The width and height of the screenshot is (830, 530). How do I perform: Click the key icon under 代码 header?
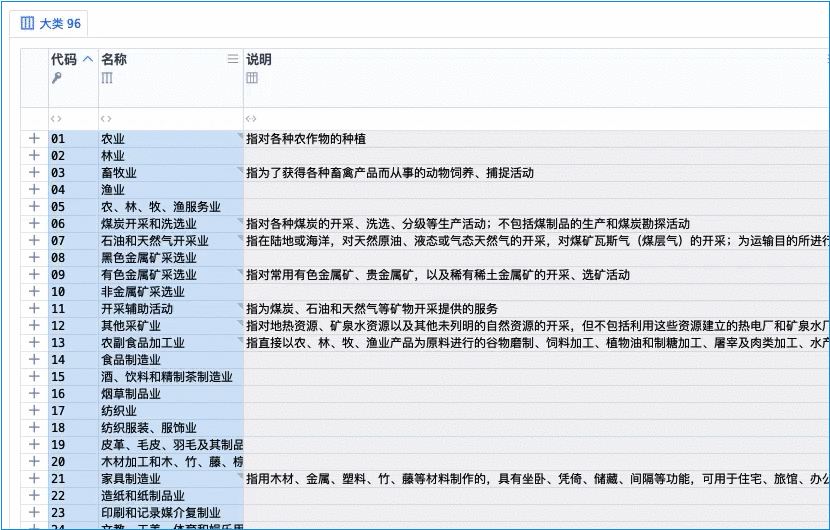click(x=57, y=78)
